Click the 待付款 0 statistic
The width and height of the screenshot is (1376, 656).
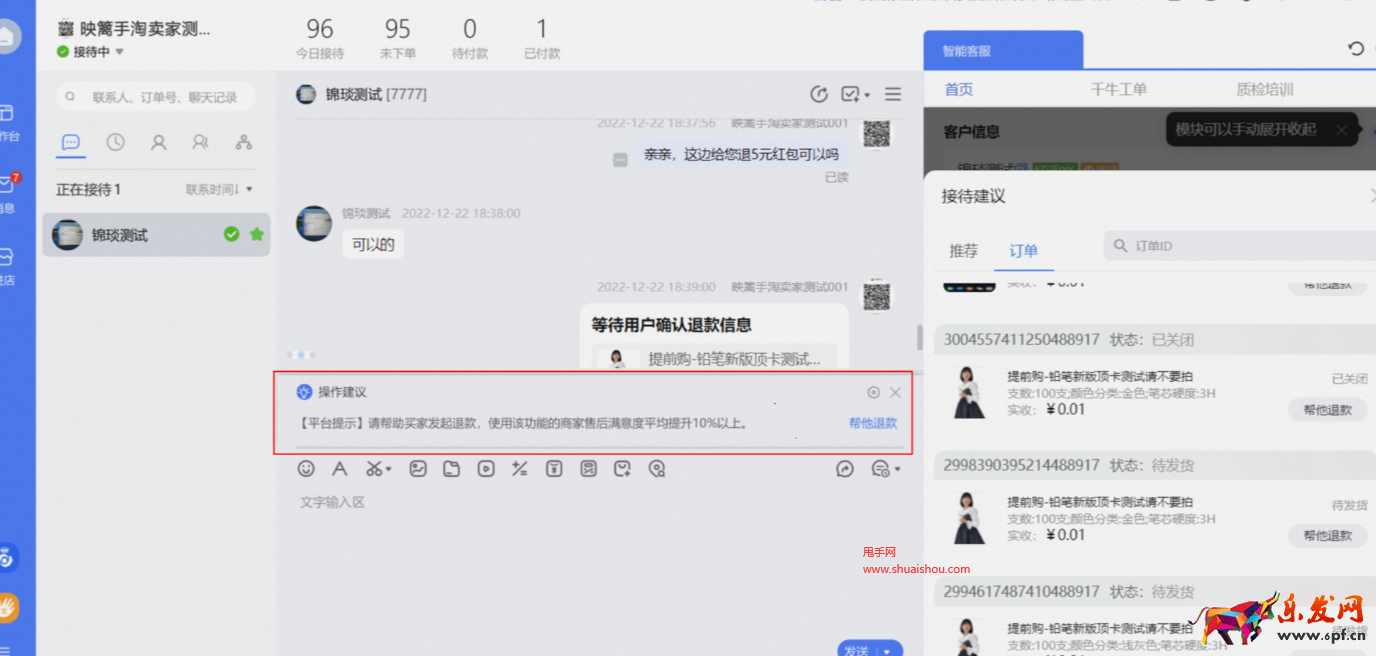470,39
